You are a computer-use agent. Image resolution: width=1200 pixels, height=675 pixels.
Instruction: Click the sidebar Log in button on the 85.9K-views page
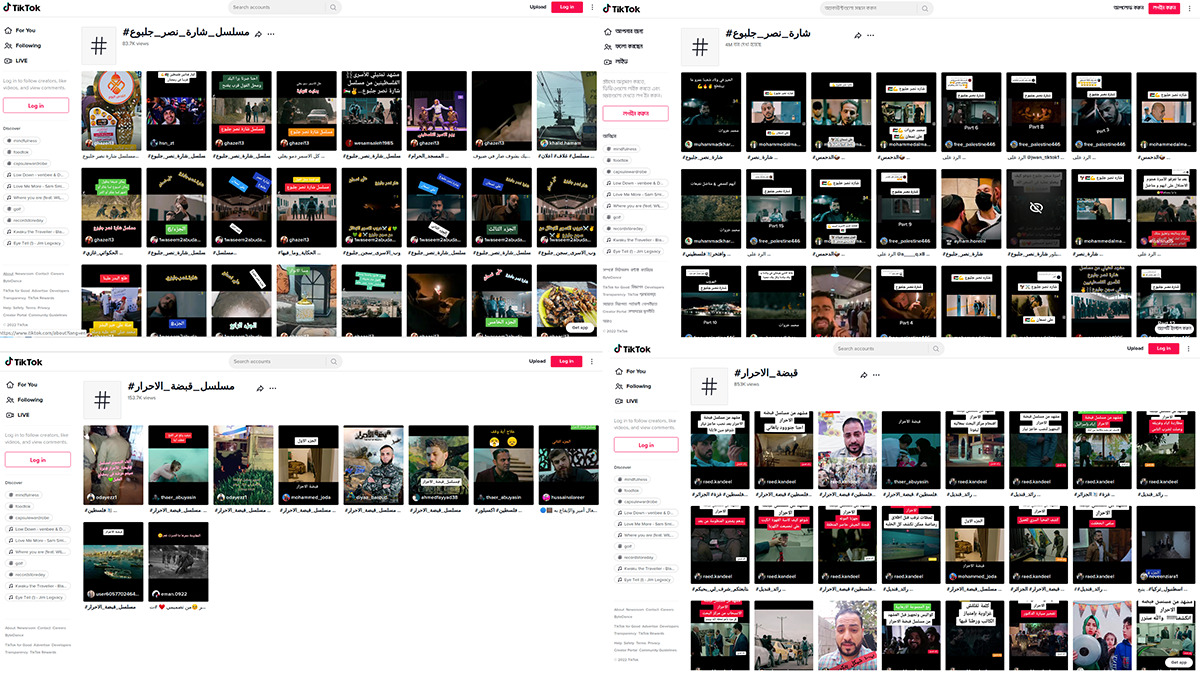click(x=646, y=445)
